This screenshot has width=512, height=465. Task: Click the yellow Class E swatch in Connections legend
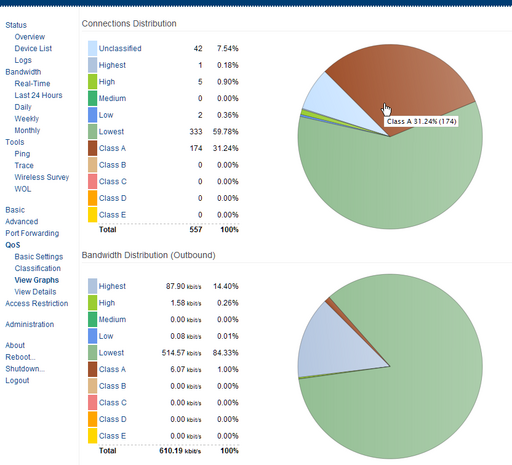click(x=92, y=215)
